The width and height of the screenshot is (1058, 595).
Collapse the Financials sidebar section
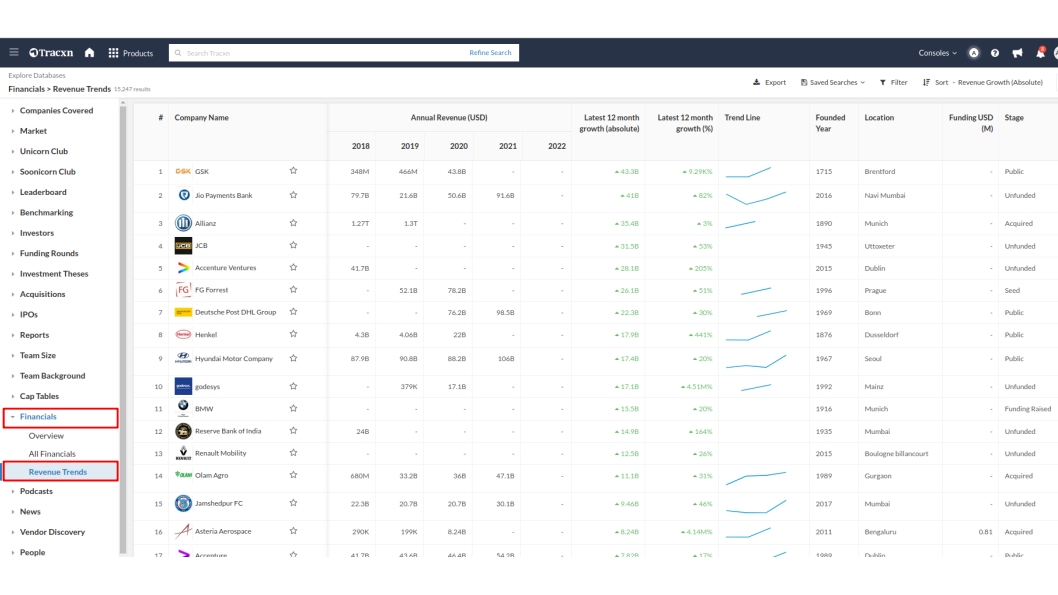tap(38, 416)
